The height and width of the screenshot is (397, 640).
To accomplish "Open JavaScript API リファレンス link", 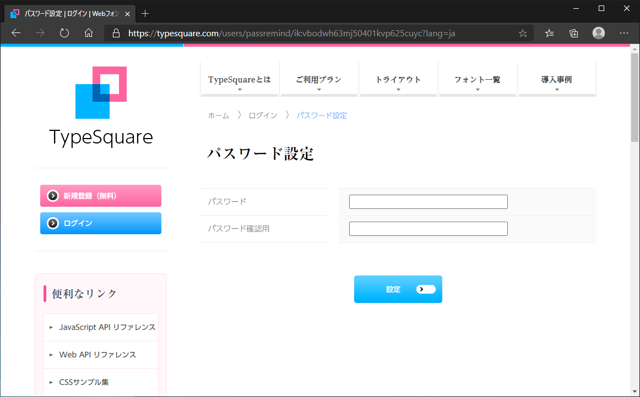I will (x=107, y=327).
